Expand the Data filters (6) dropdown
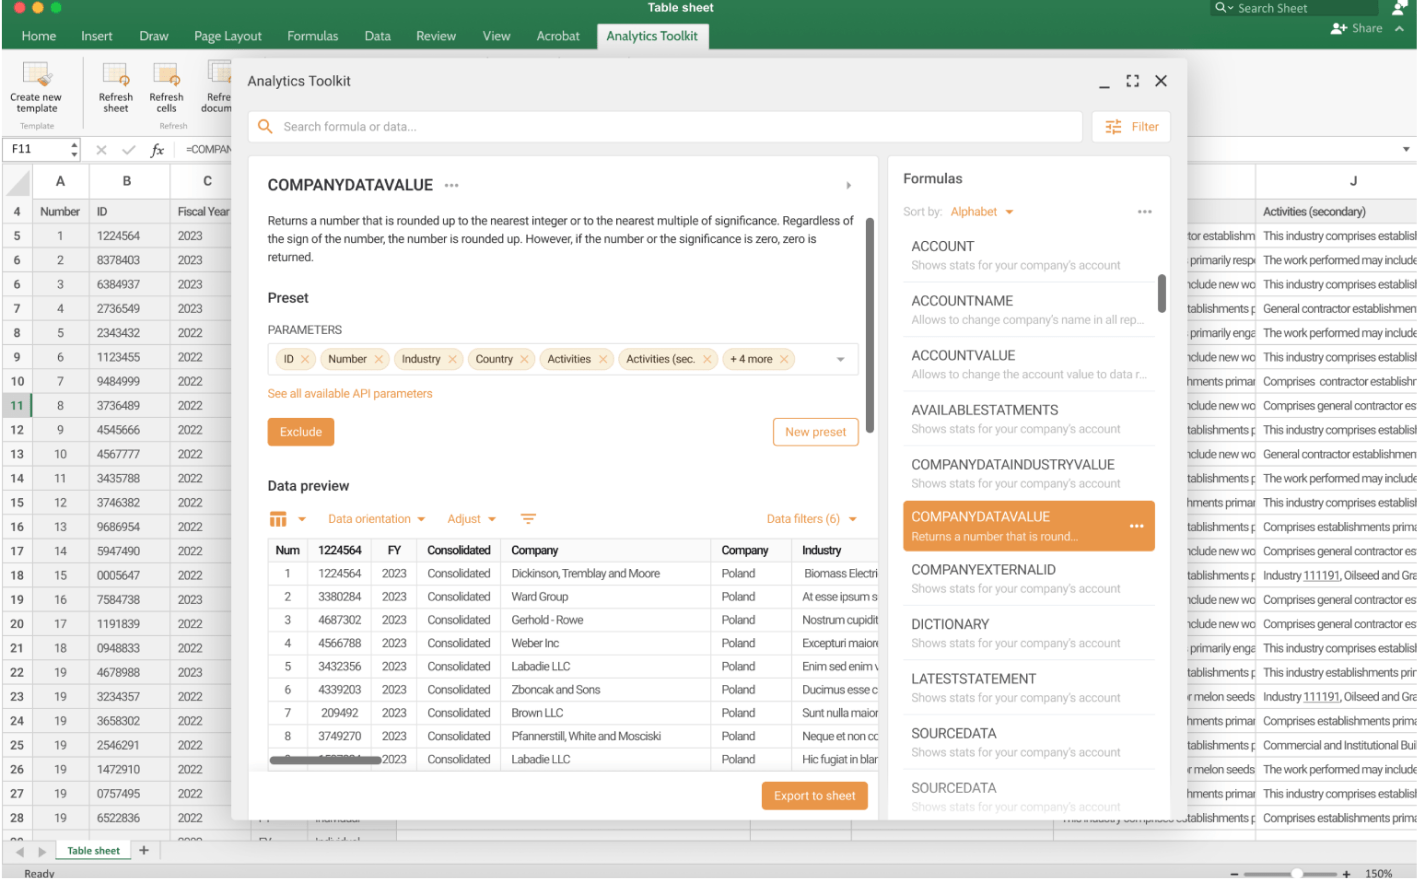Screen dimensions: 1420x880 tap(811, 519)
